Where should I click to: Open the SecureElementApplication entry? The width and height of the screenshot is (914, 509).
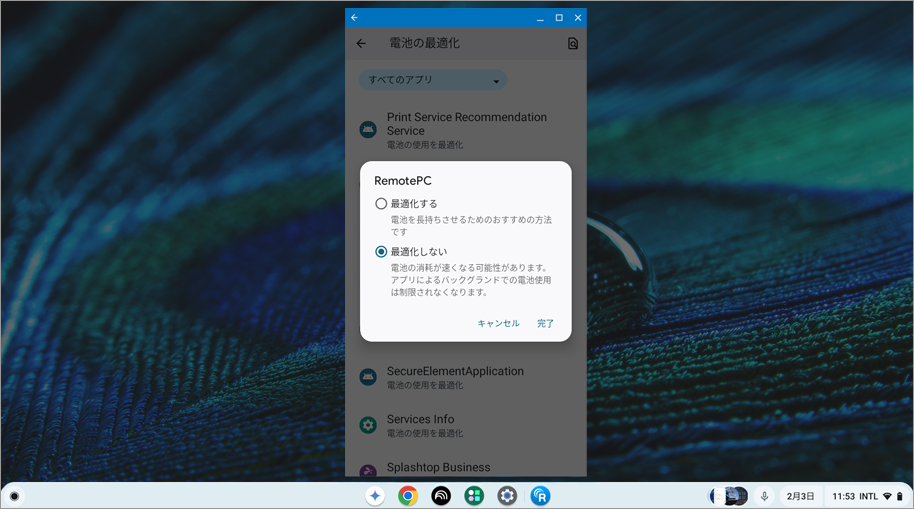pos(466,377)
